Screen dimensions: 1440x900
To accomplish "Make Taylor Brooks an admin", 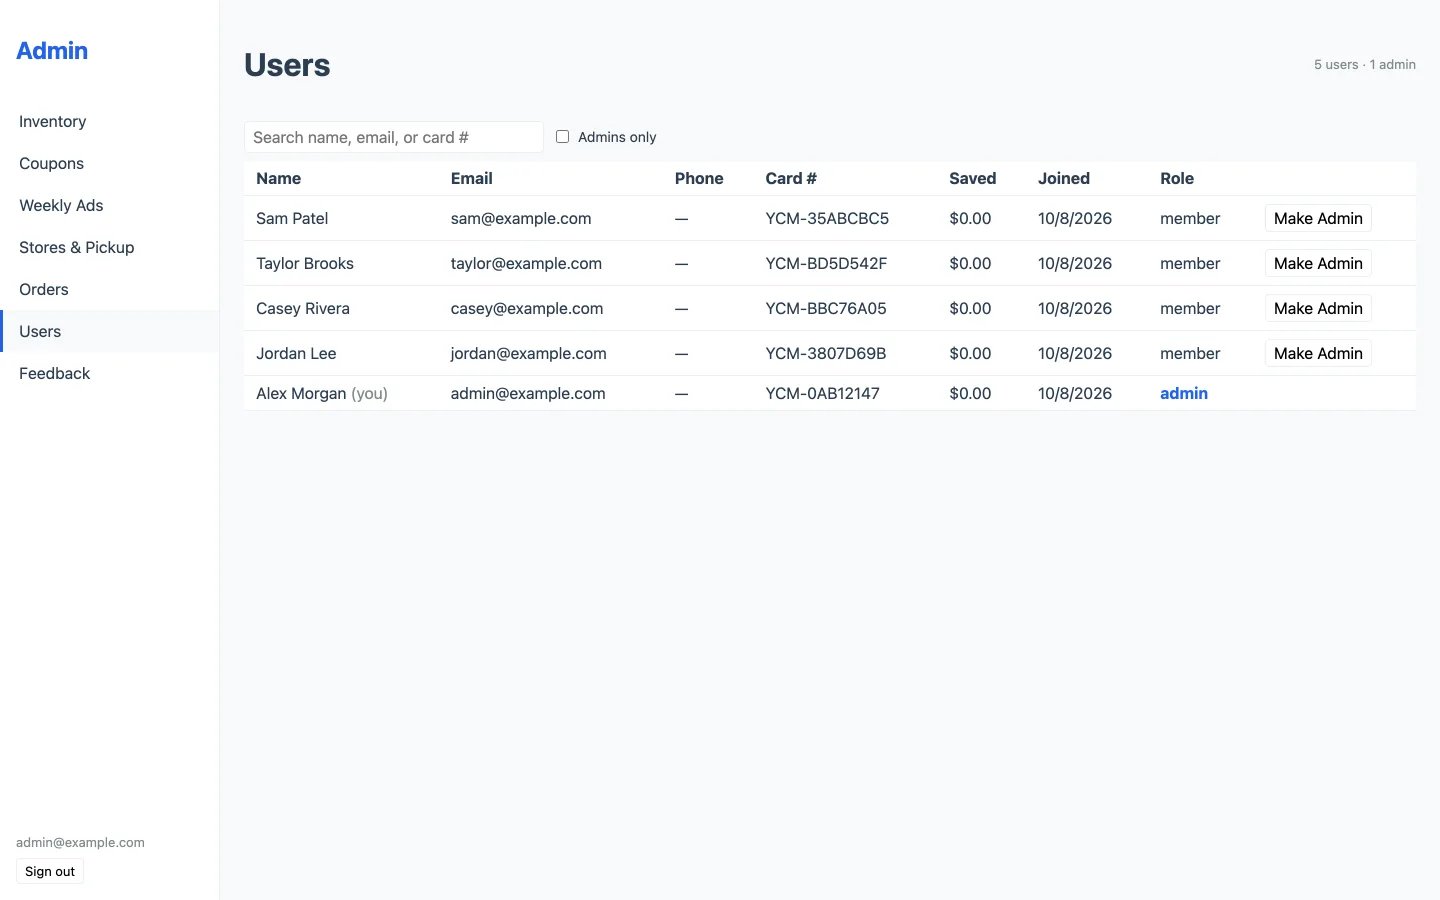I will coord(1318,263).
